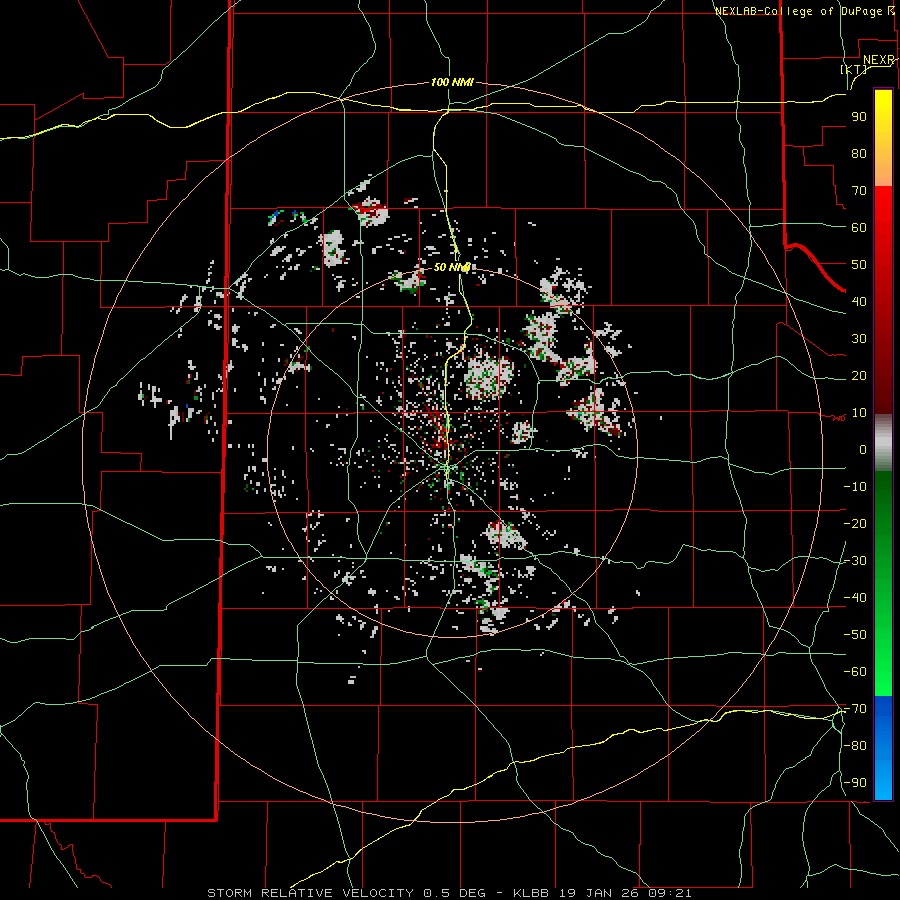Click the -70 value on velocity scale

pos(855,709)
